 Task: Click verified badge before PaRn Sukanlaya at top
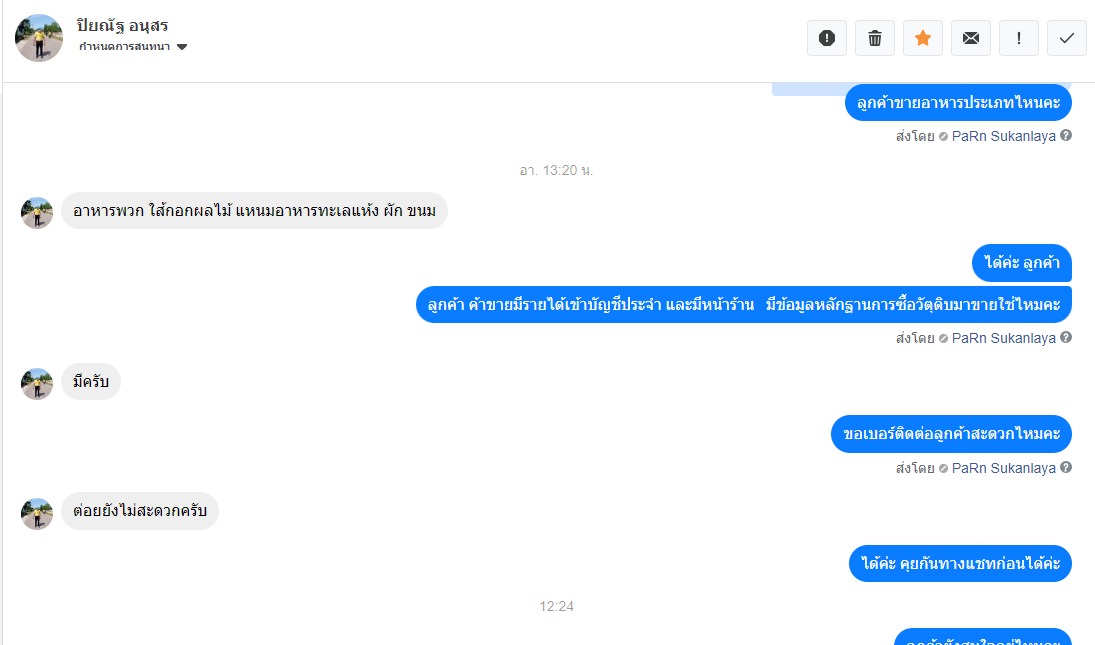(x=943, y=136)
